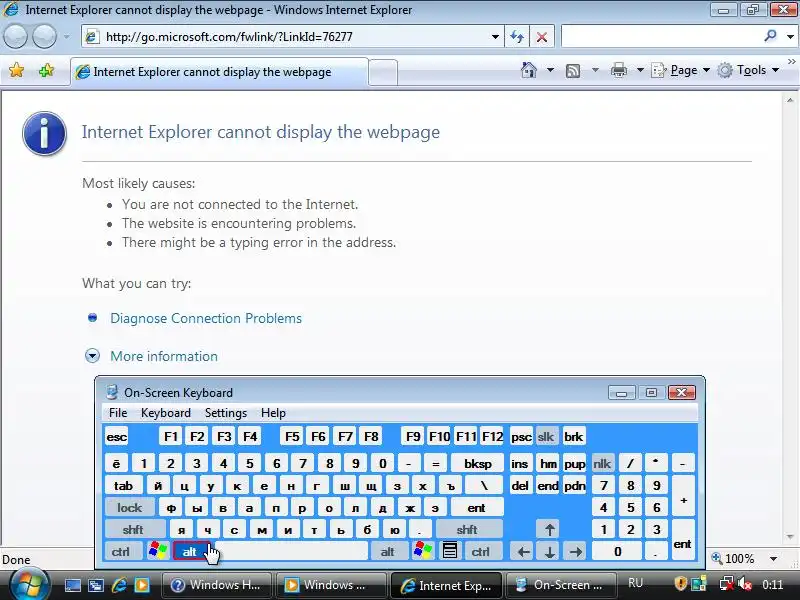Open the Settings menu in On-Screen Keyboard
Image resolution: width=800 pixels, height=600 pixels.
point(226,413)
